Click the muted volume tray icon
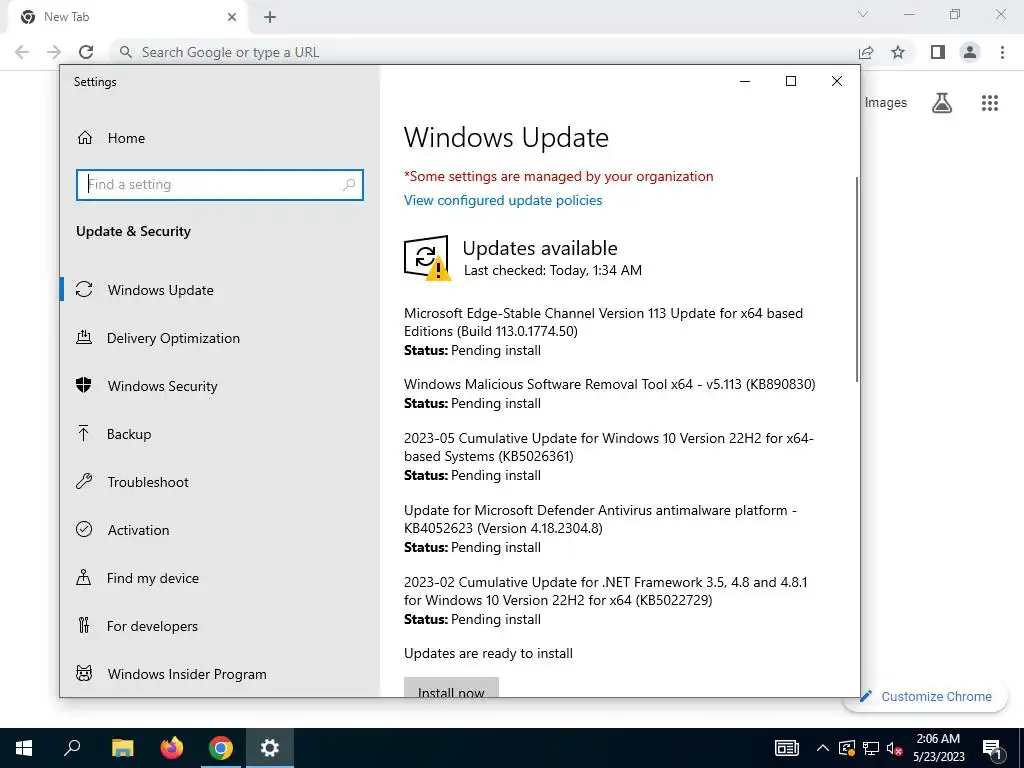This screenshot has width=1024, height=768. (894, 748)
